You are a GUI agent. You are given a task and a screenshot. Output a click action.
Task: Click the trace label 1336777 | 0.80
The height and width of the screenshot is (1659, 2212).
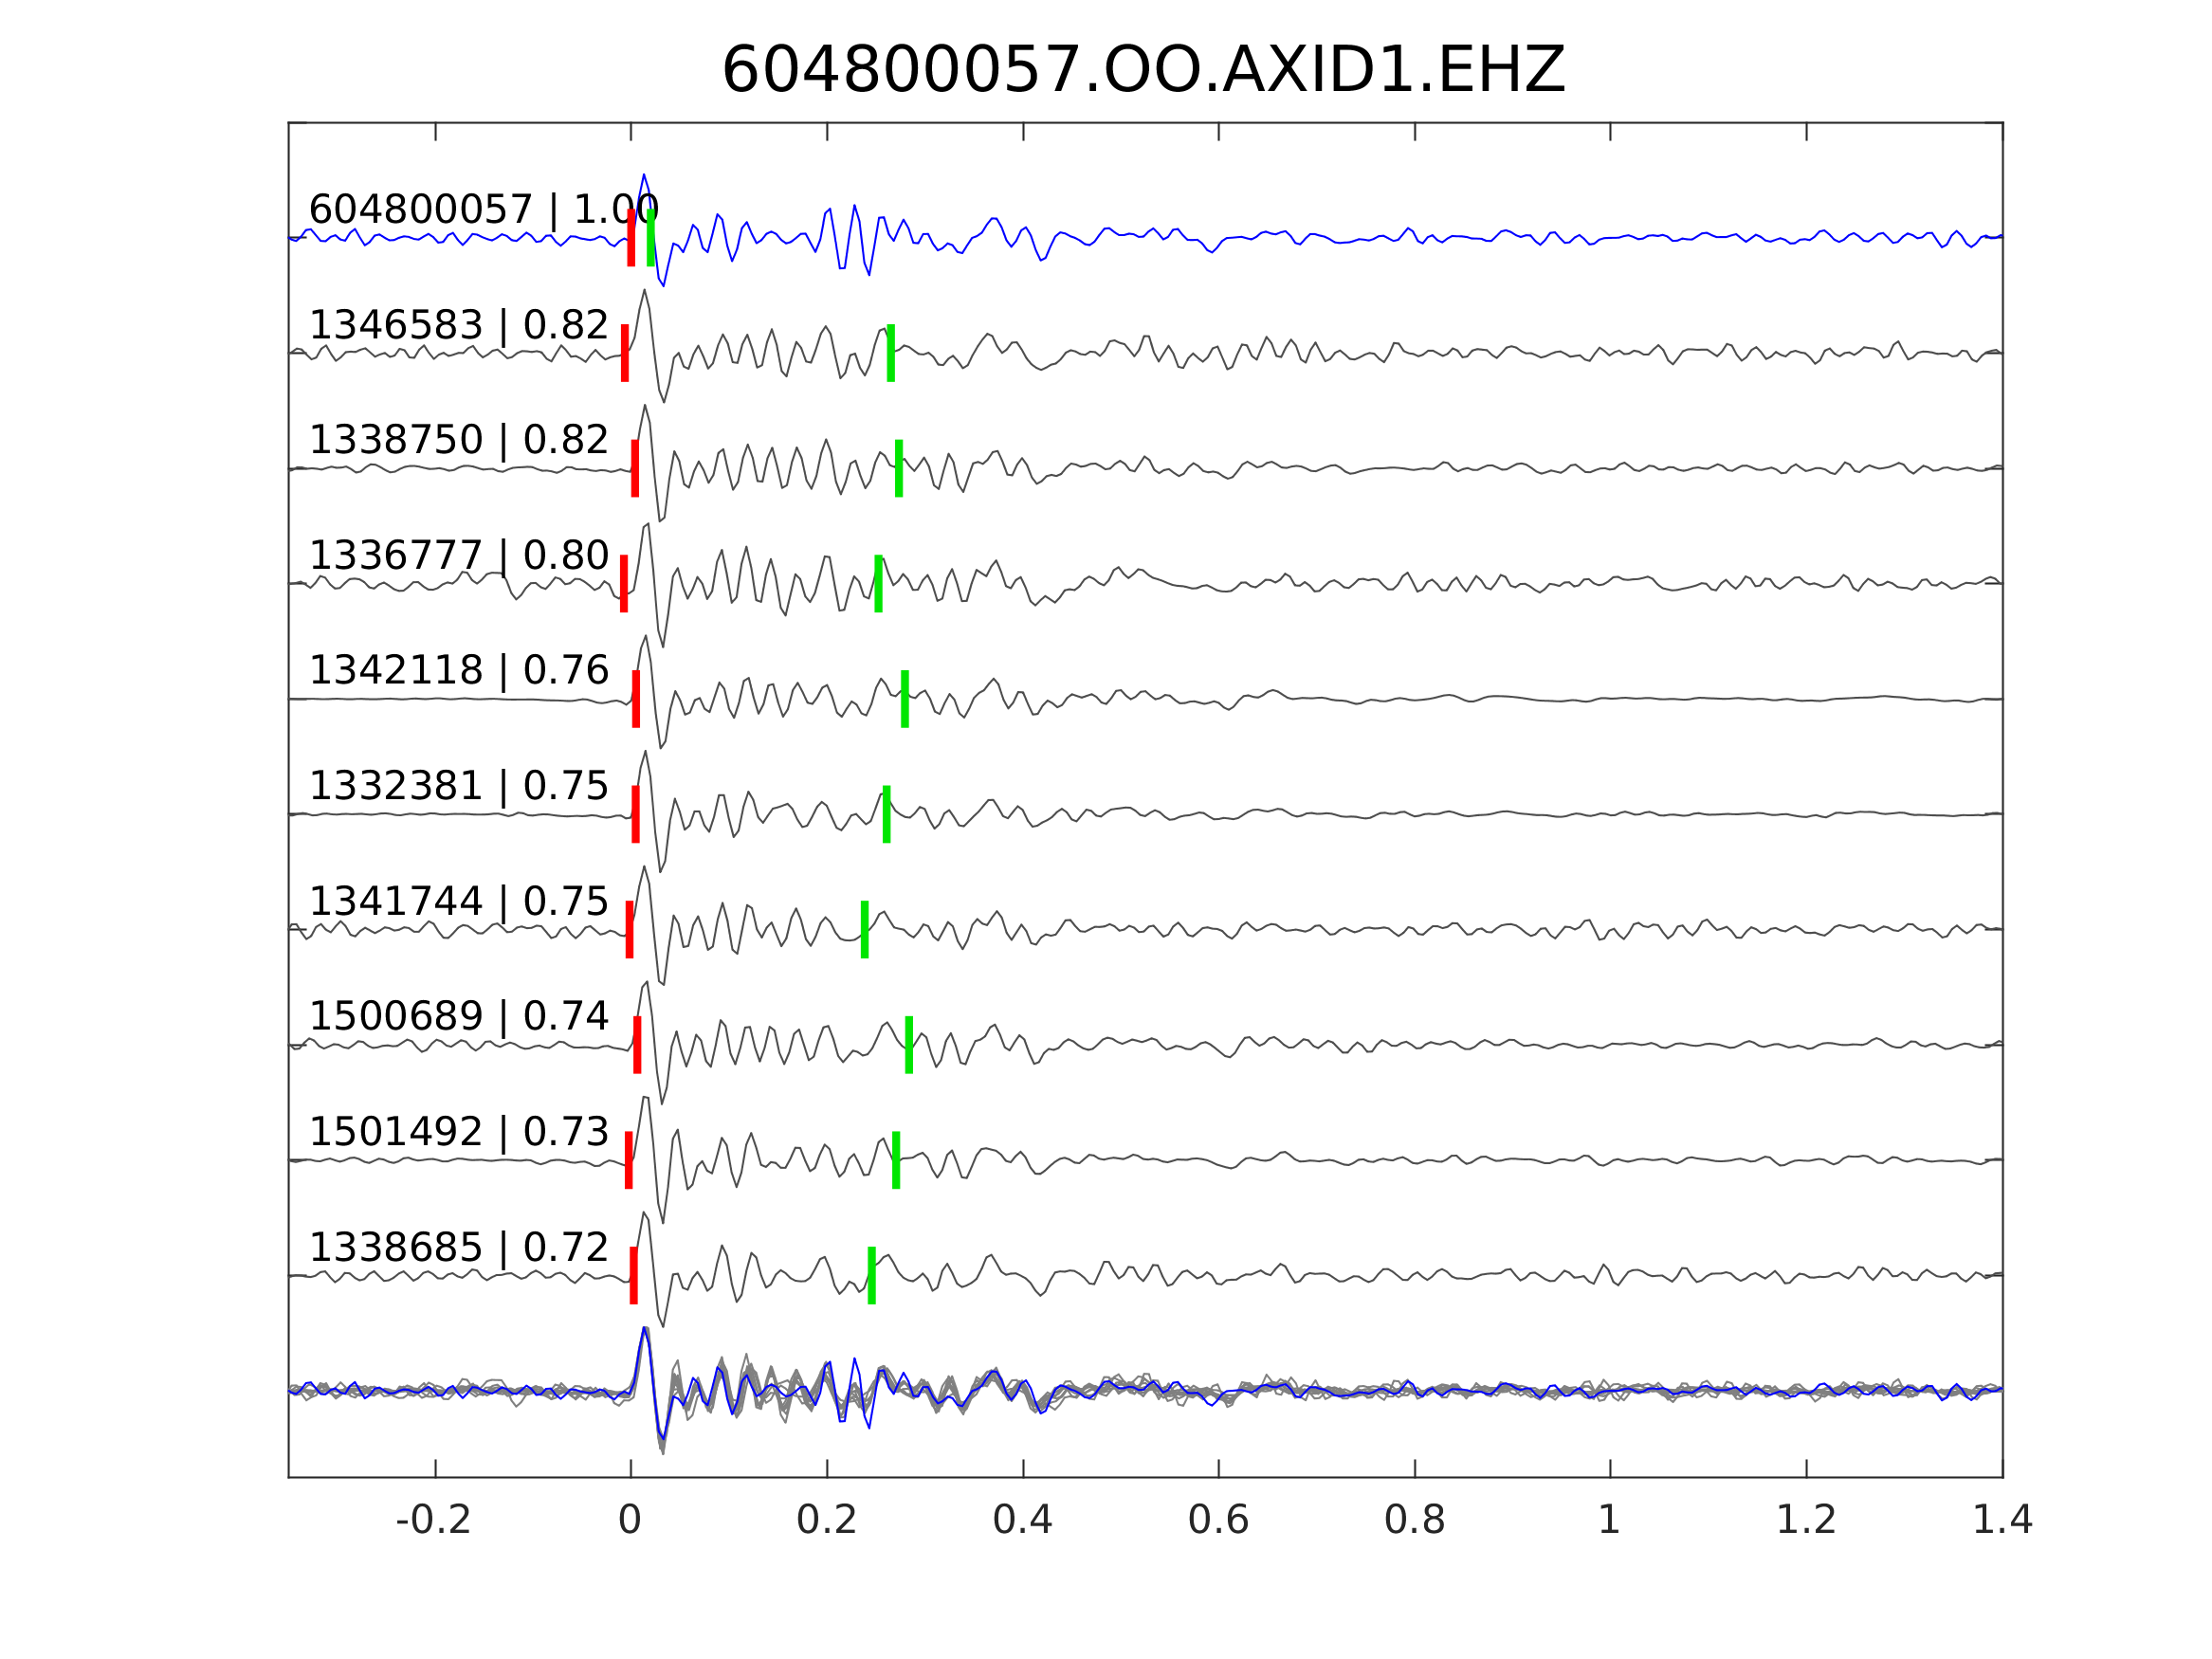point(458,555)
